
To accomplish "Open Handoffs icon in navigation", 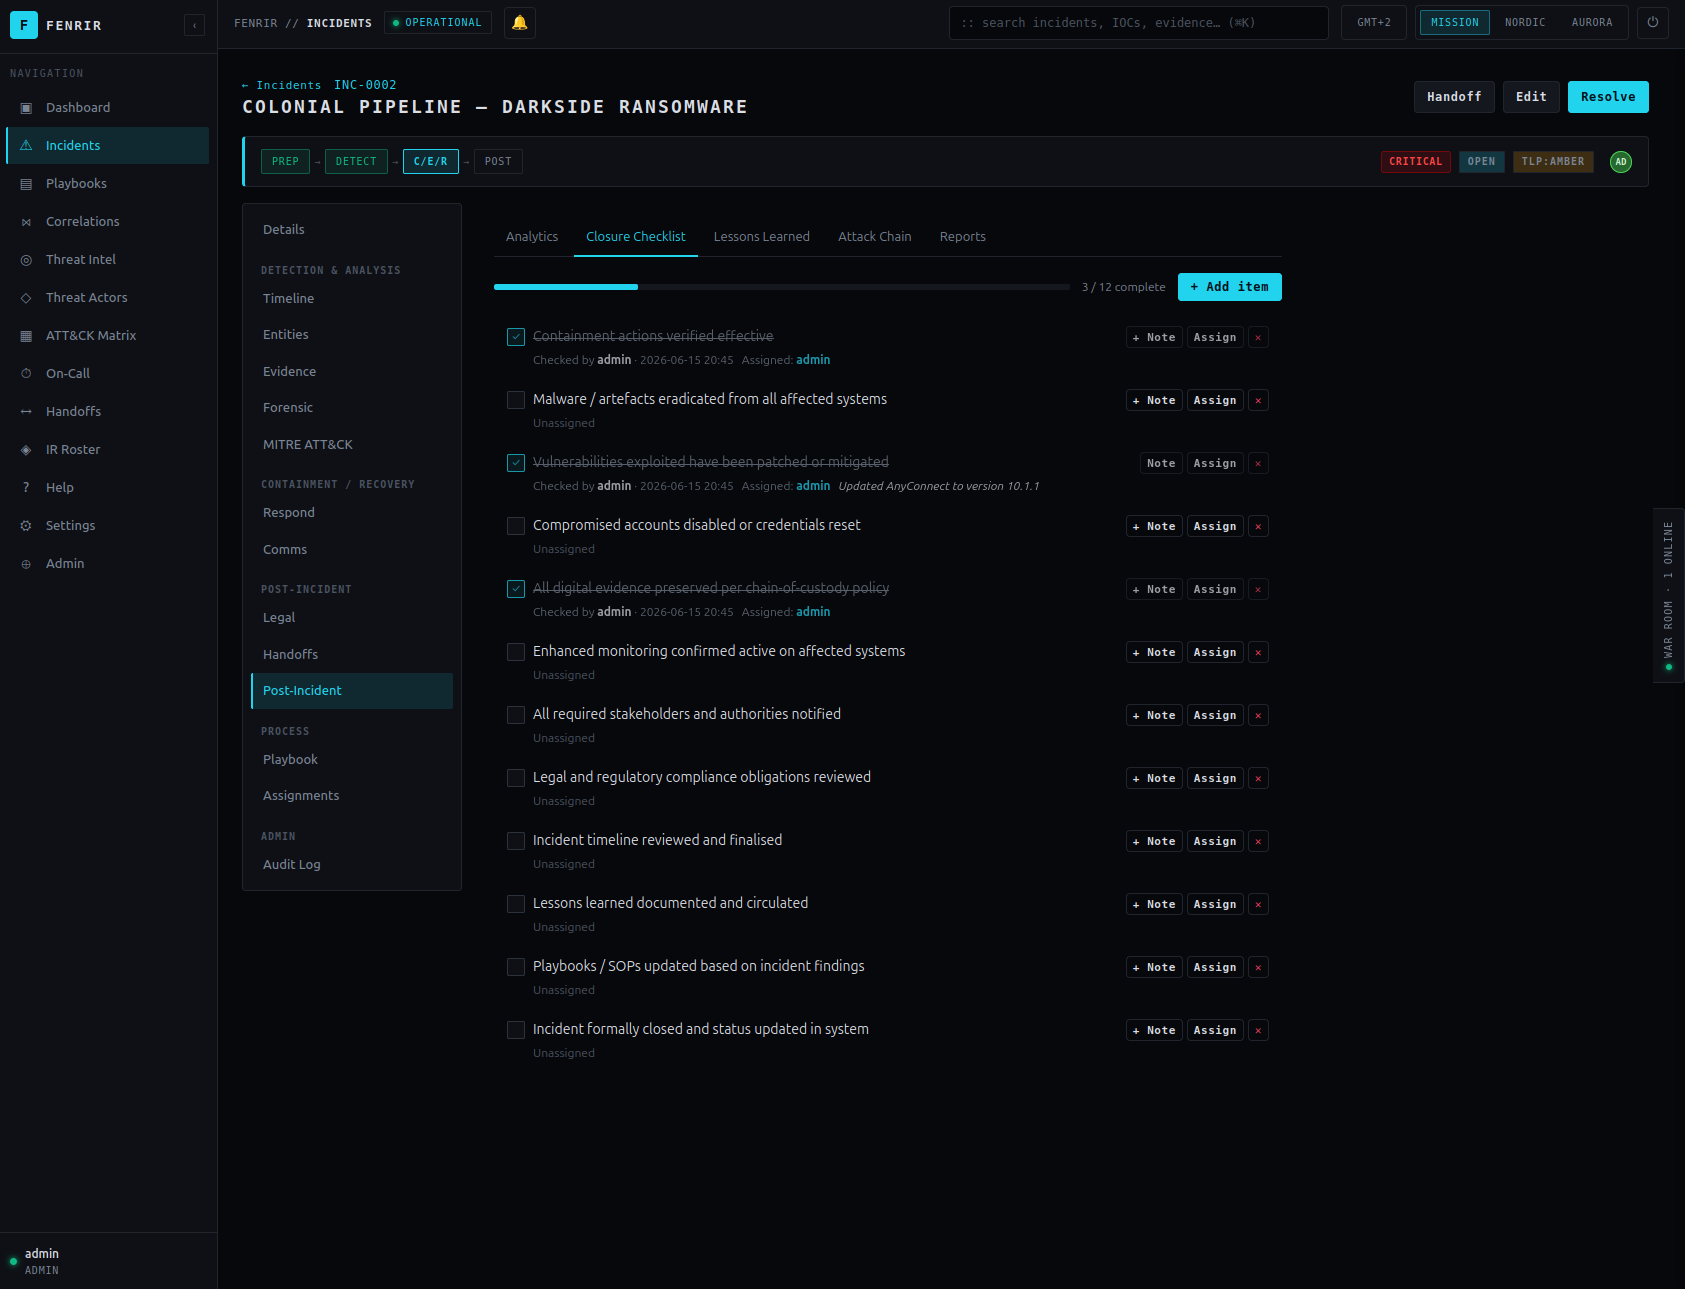I will pyautogui.click(x=26, y=412).
